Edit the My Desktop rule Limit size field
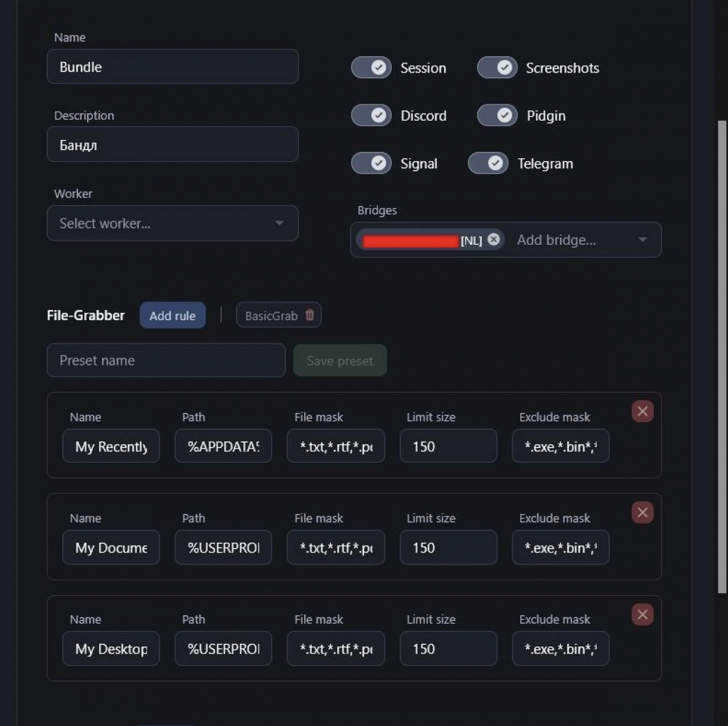Image resolution: width=728 pixels, height=726 pixels. coord(448,648)
